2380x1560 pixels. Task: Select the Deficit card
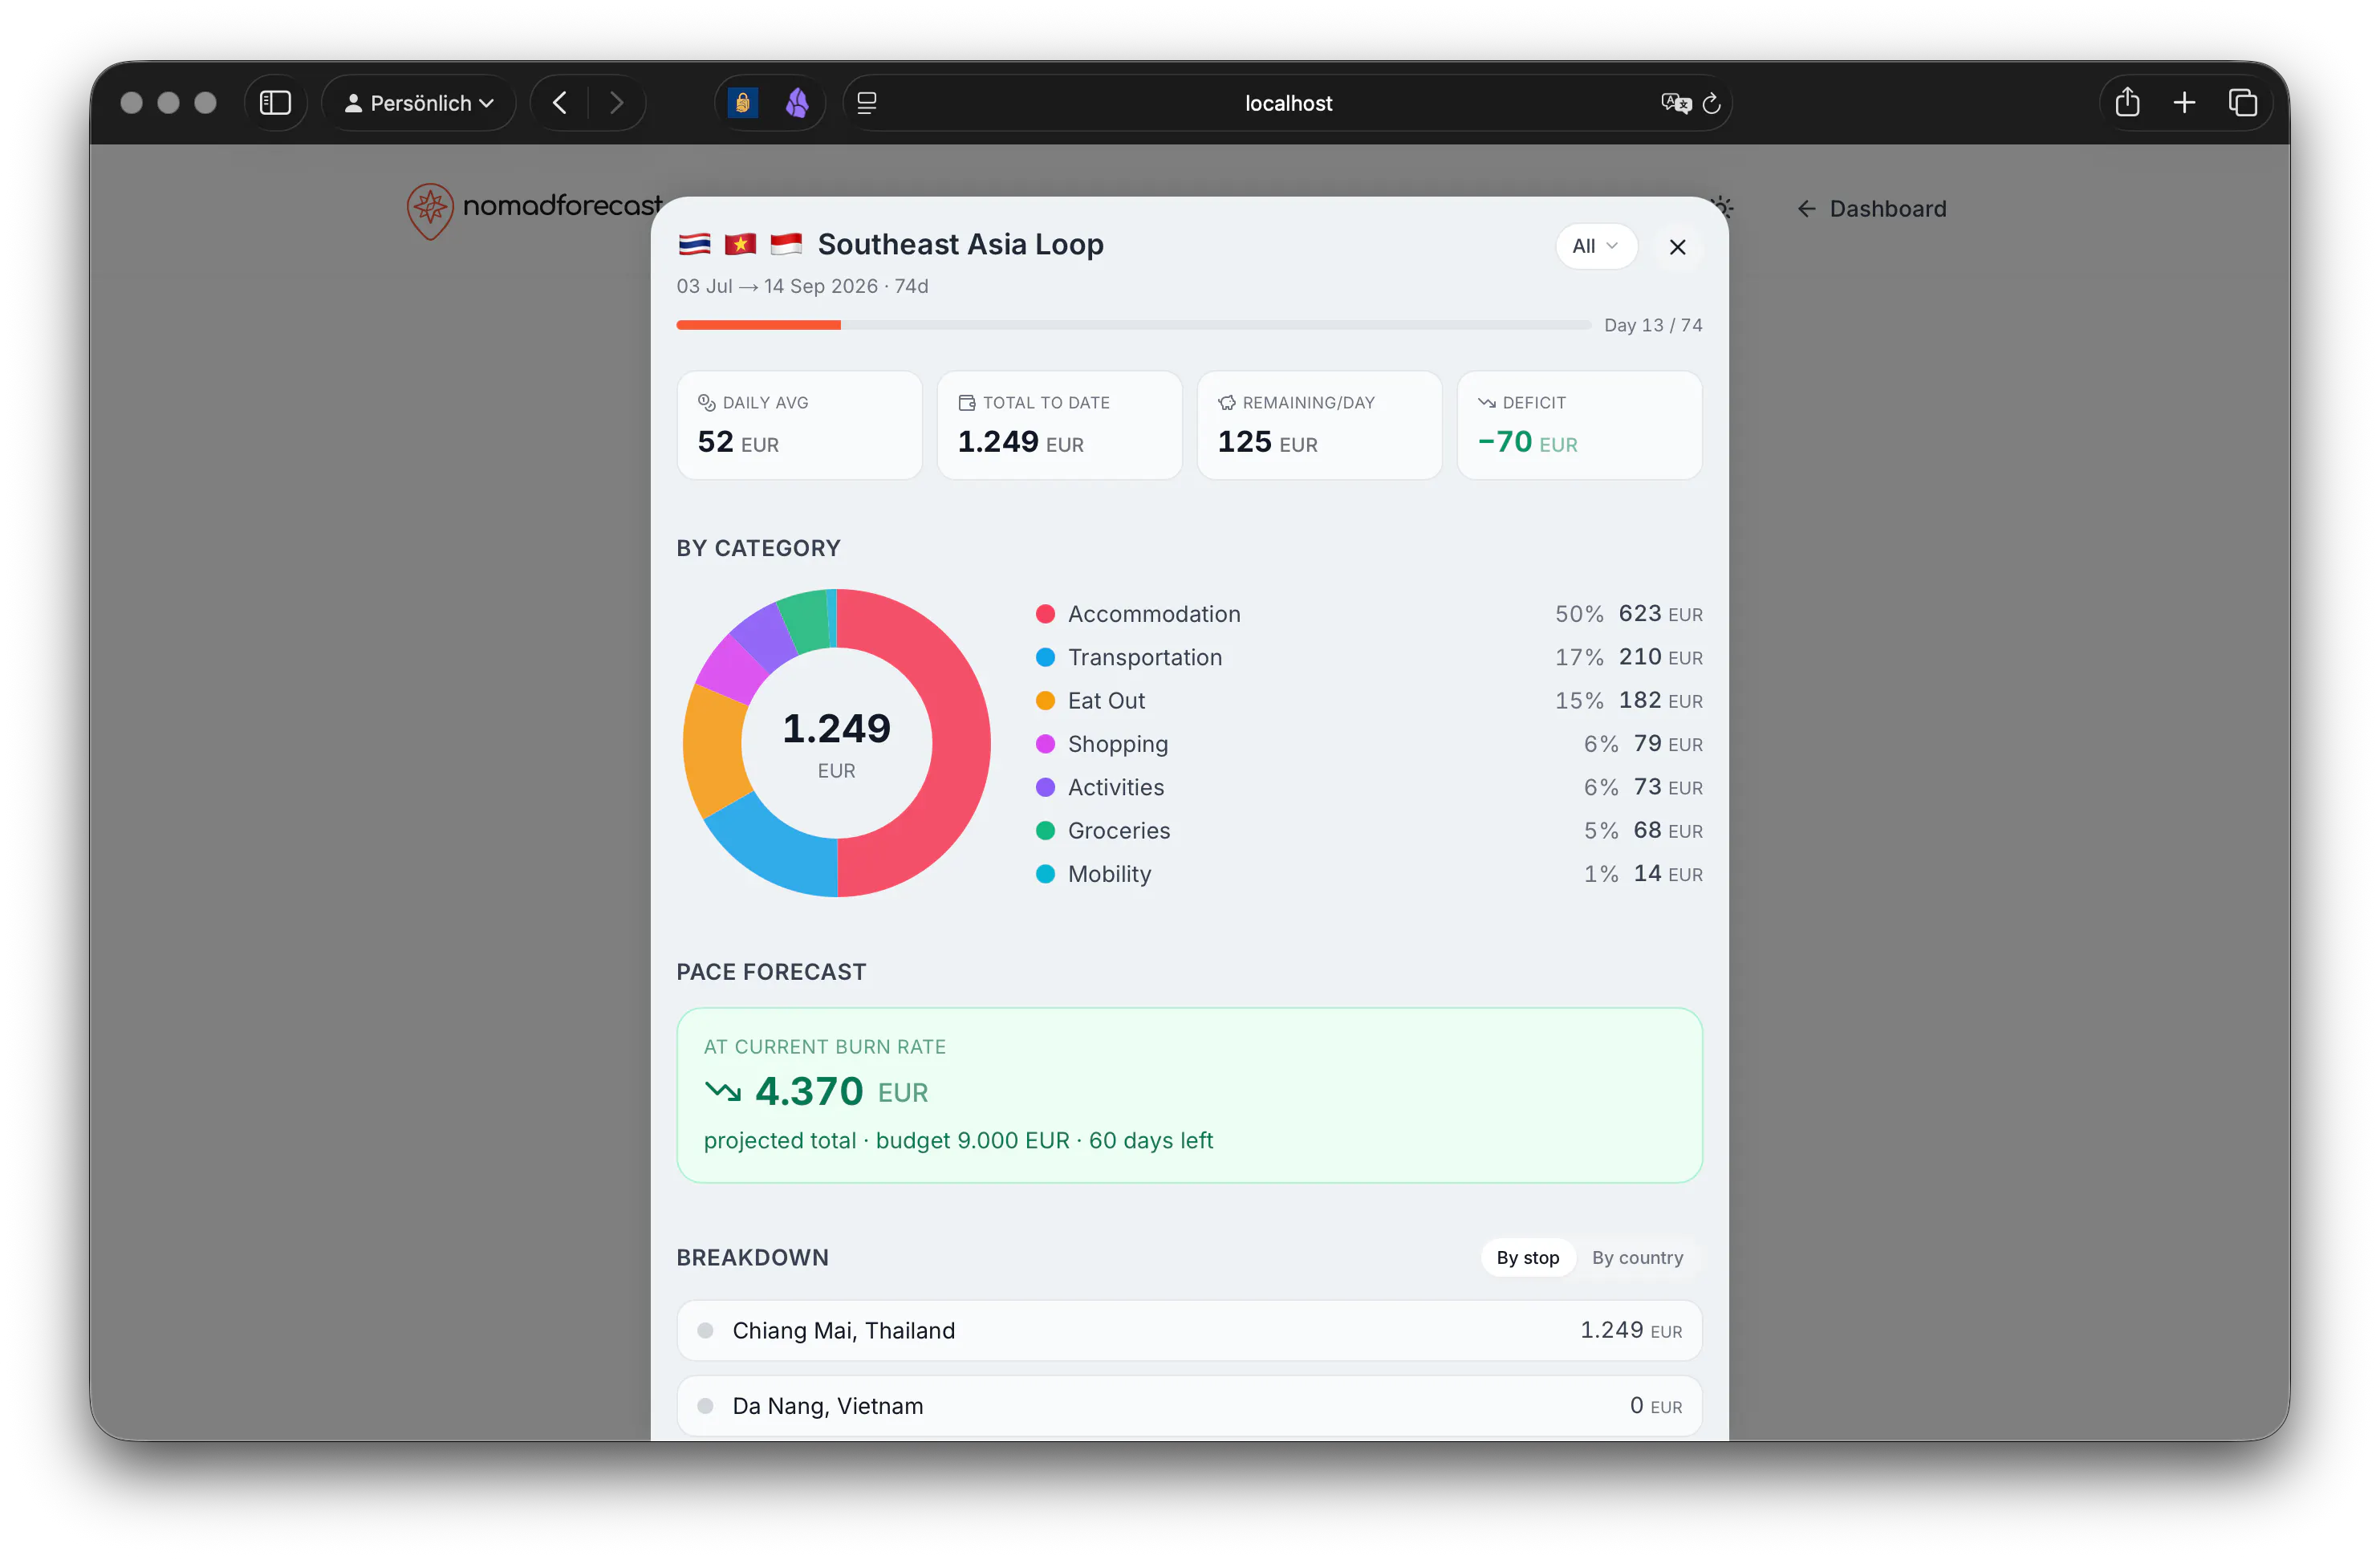click(x=1579, y=425)
